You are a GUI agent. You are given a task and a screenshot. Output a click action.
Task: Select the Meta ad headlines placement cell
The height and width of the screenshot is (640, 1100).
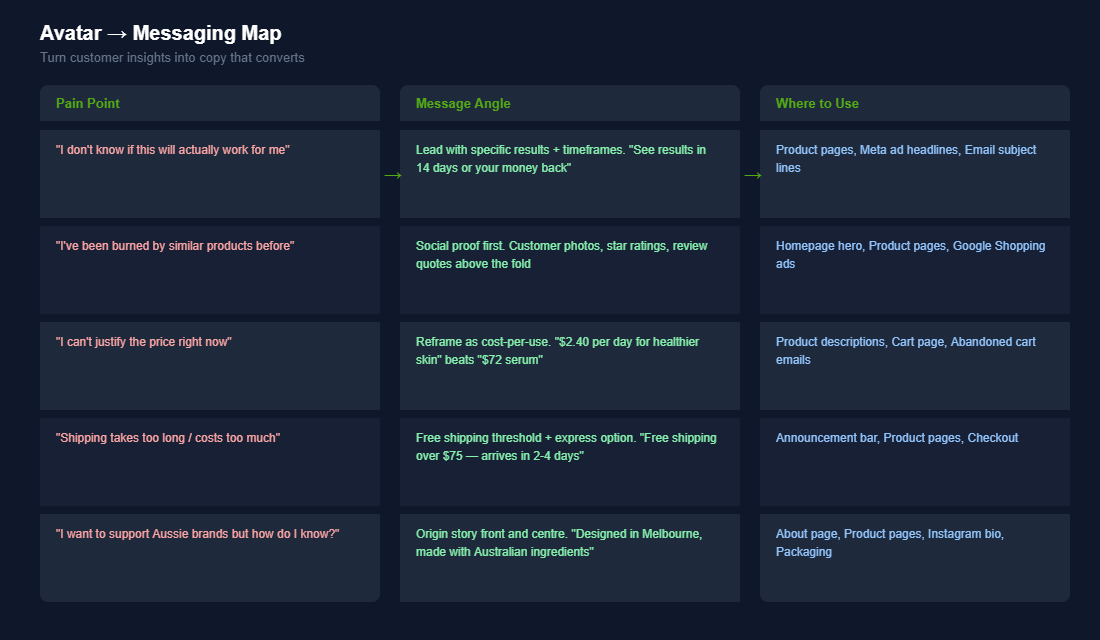pyautogui.click(x=914, y=174)
